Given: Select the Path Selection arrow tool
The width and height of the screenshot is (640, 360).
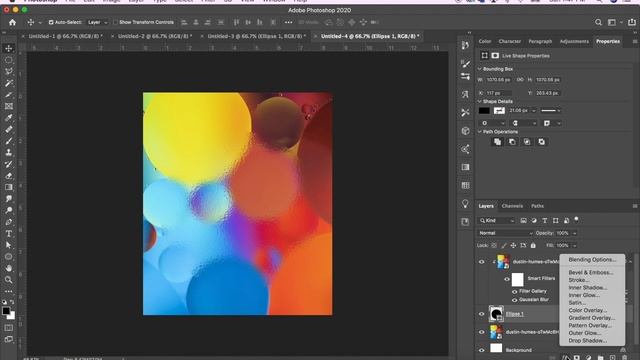Looking at the screenshot, I should [9, 245].
